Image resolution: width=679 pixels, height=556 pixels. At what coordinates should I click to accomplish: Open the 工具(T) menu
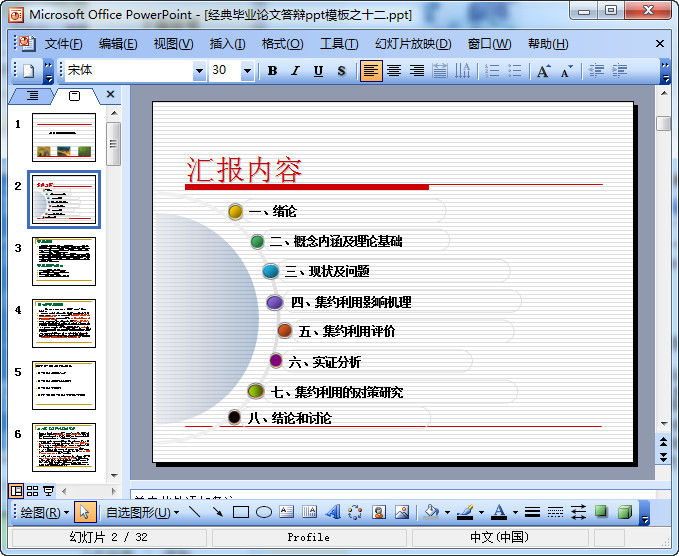[339, 44]
